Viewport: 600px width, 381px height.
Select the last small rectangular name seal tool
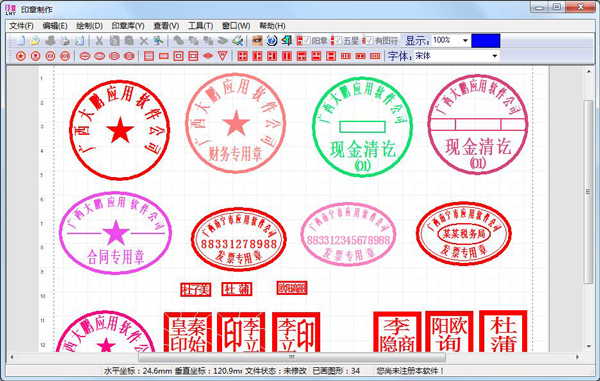(375, 56)
